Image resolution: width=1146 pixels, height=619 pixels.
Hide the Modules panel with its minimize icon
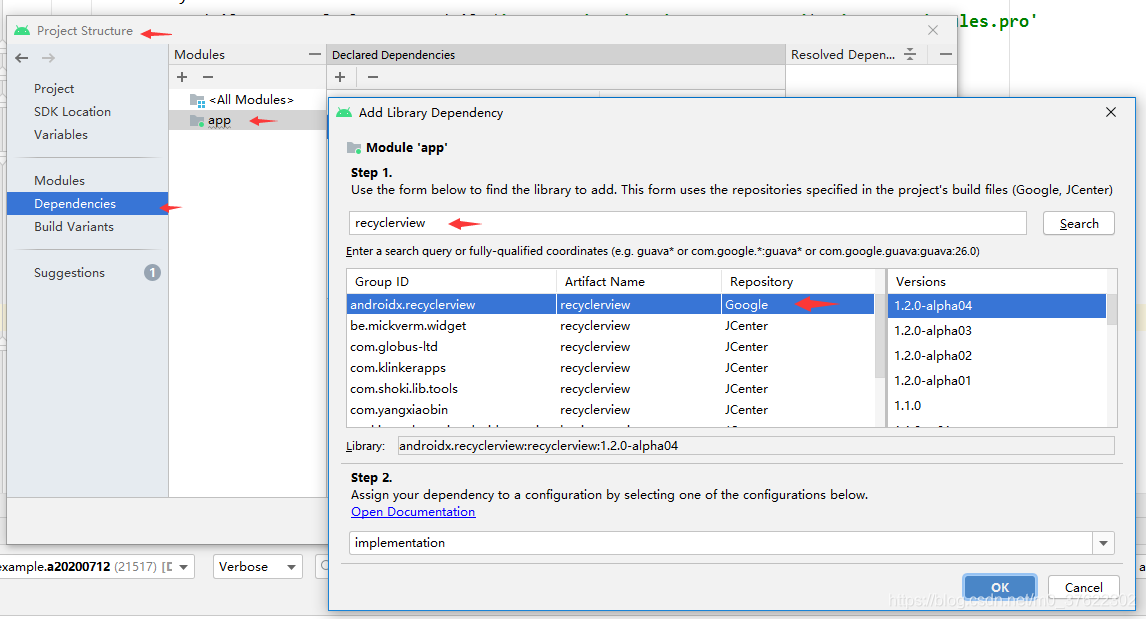316,54
